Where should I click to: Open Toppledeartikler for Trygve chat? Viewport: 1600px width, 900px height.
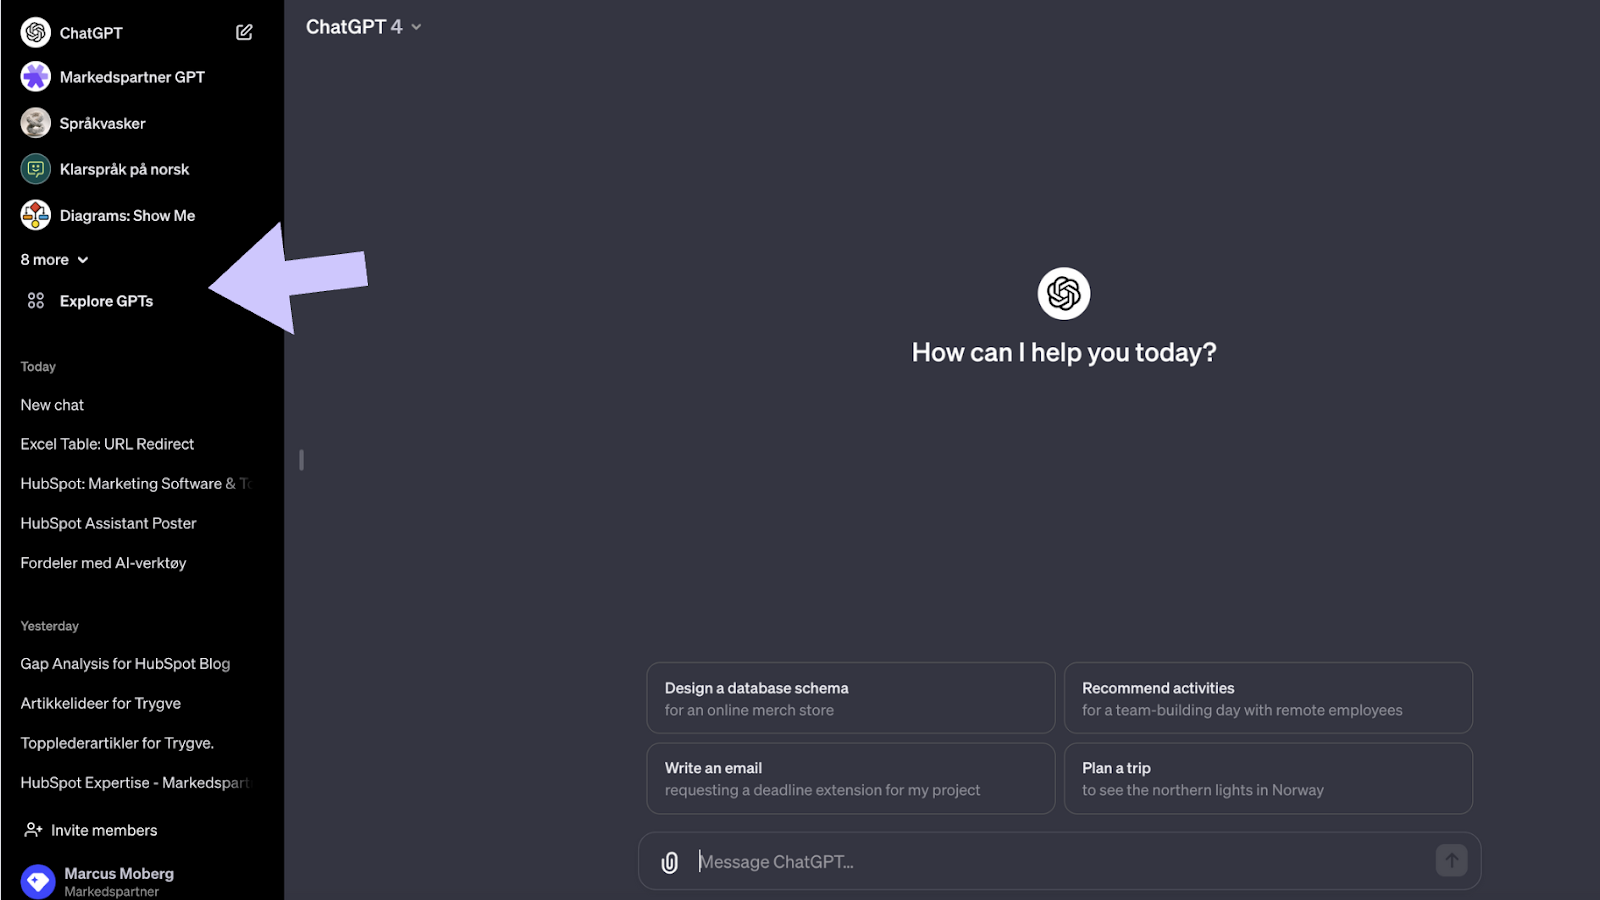[x=117, y=743]
